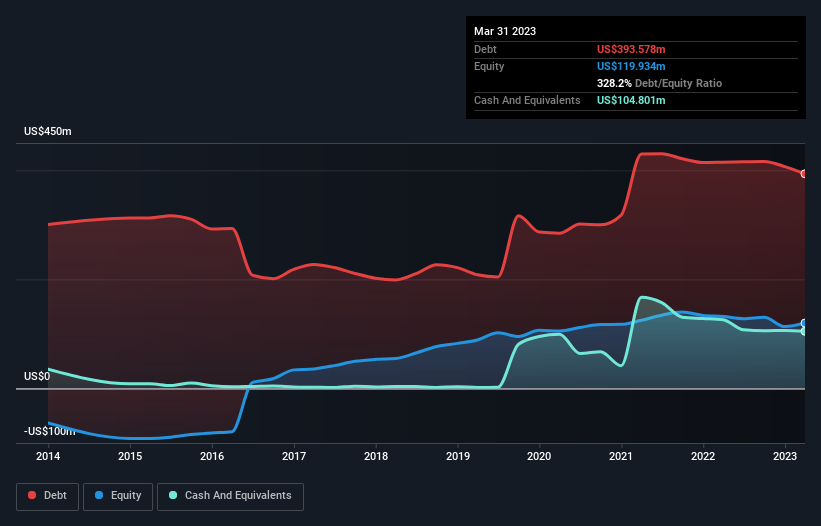Screen dimensions: 821x526
Task: Click the 2015 x-axis label
Action: [130, 456]
